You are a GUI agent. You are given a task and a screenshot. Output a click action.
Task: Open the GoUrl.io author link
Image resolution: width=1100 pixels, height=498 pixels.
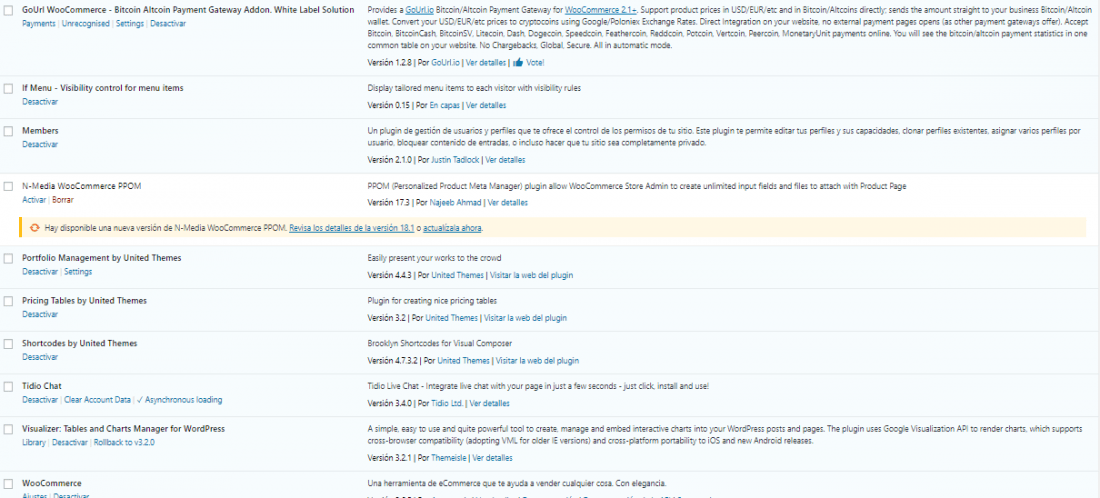point(445,62)
